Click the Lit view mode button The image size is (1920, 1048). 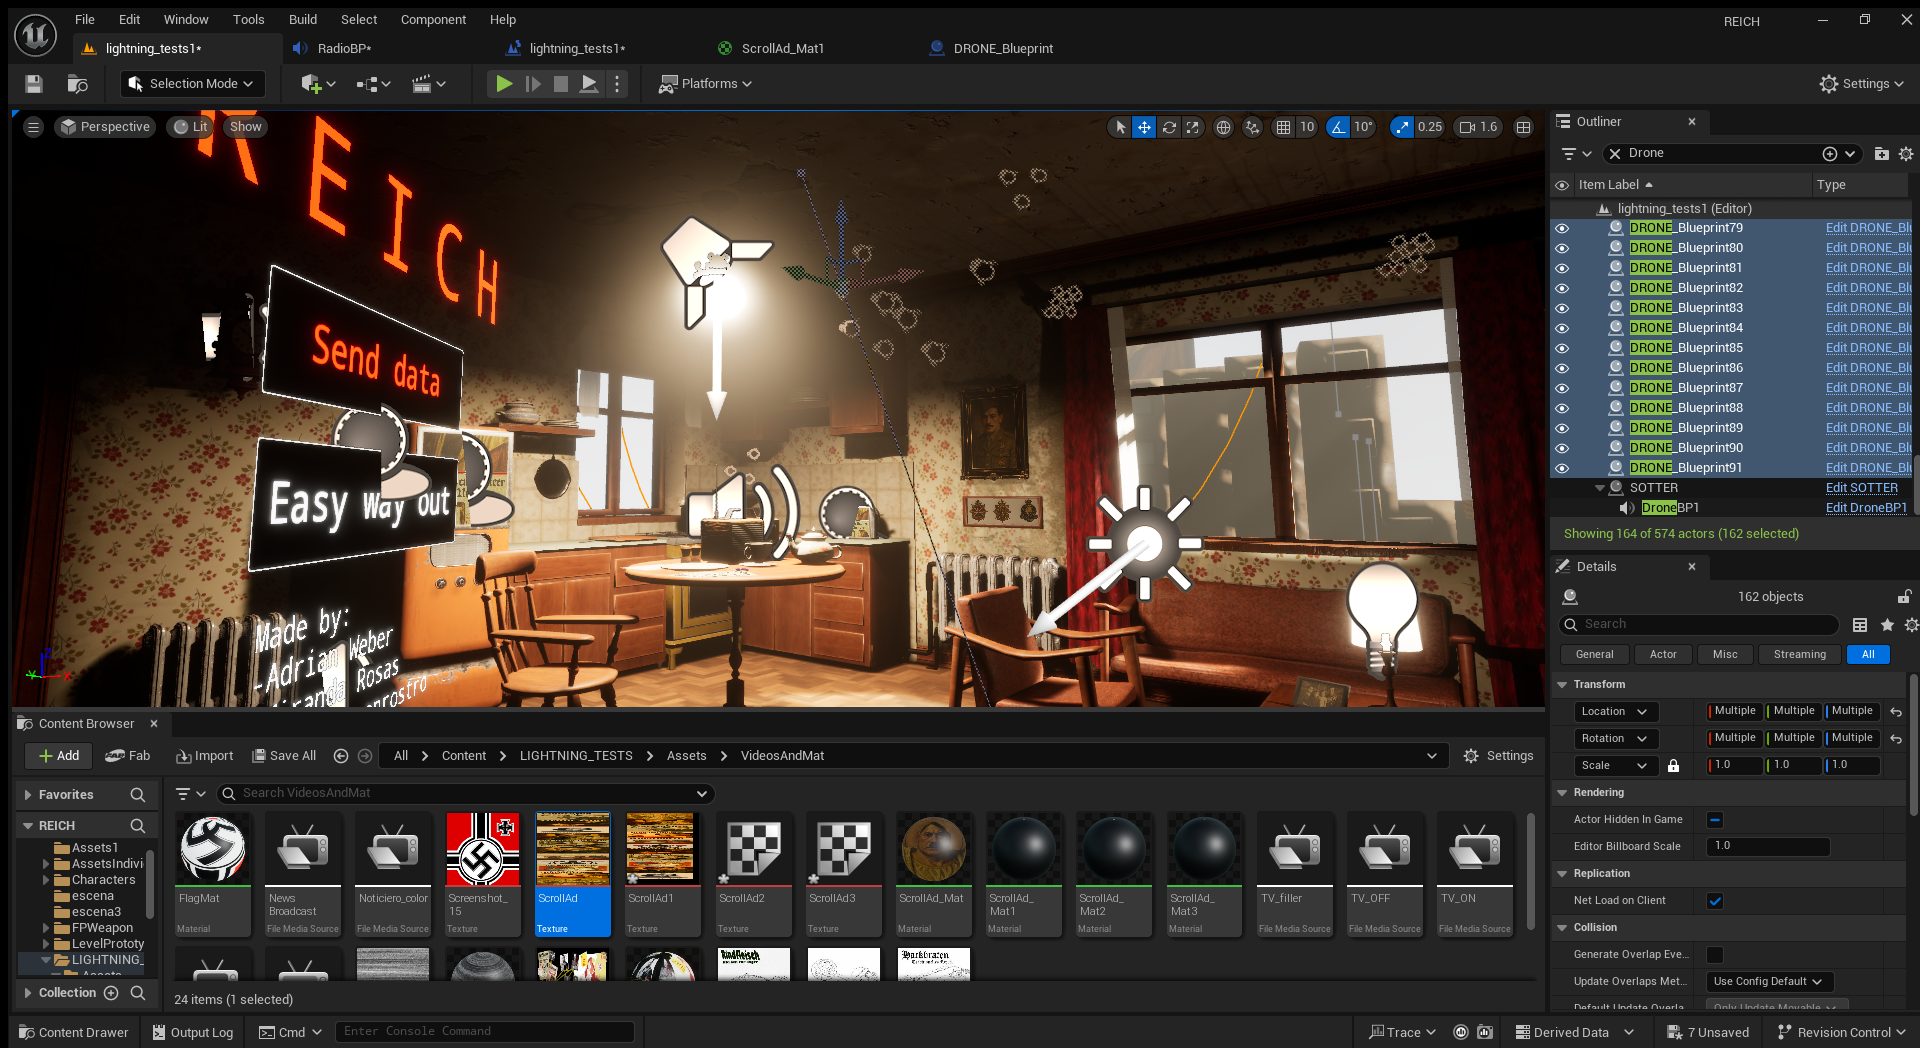[x=191, y=127]
